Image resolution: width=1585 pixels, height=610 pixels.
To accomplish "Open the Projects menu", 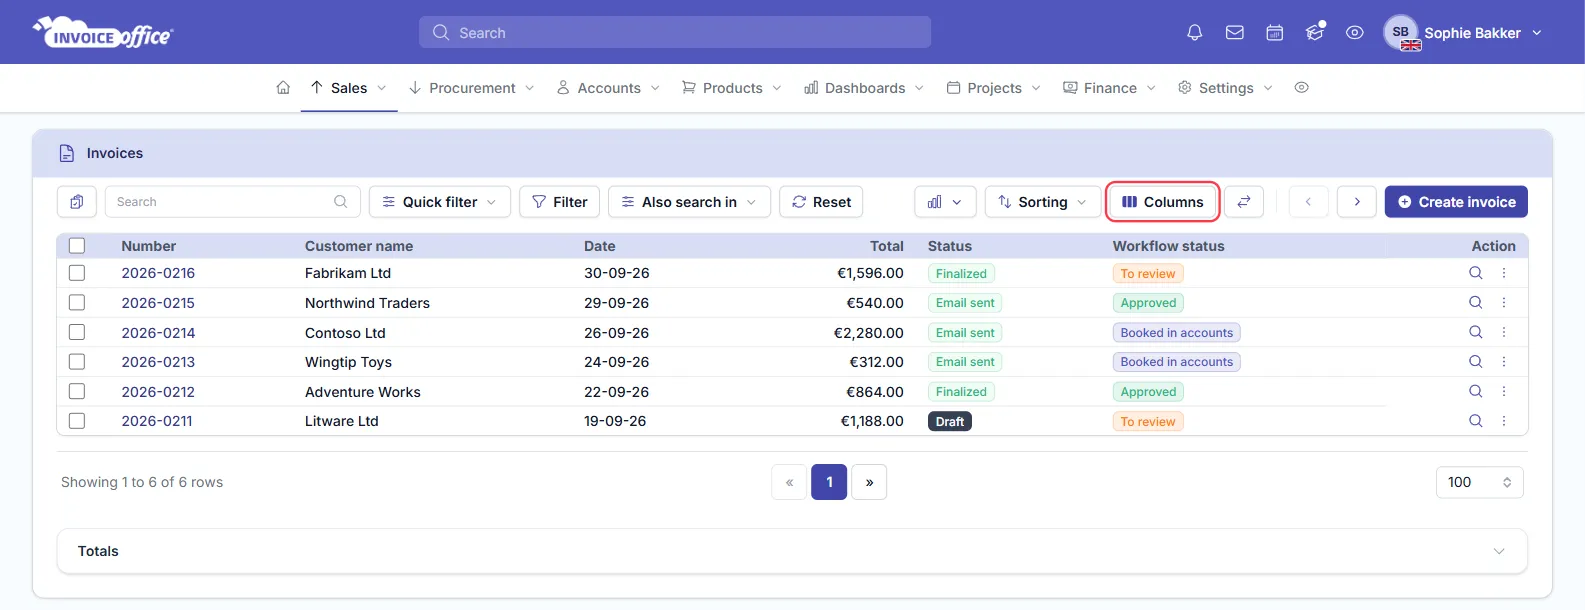I will click(x=994, y=88).
